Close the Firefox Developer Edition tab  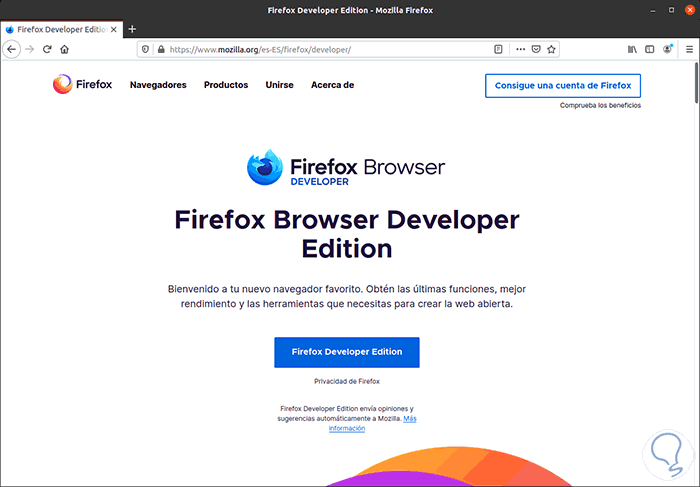coord(114,29)
